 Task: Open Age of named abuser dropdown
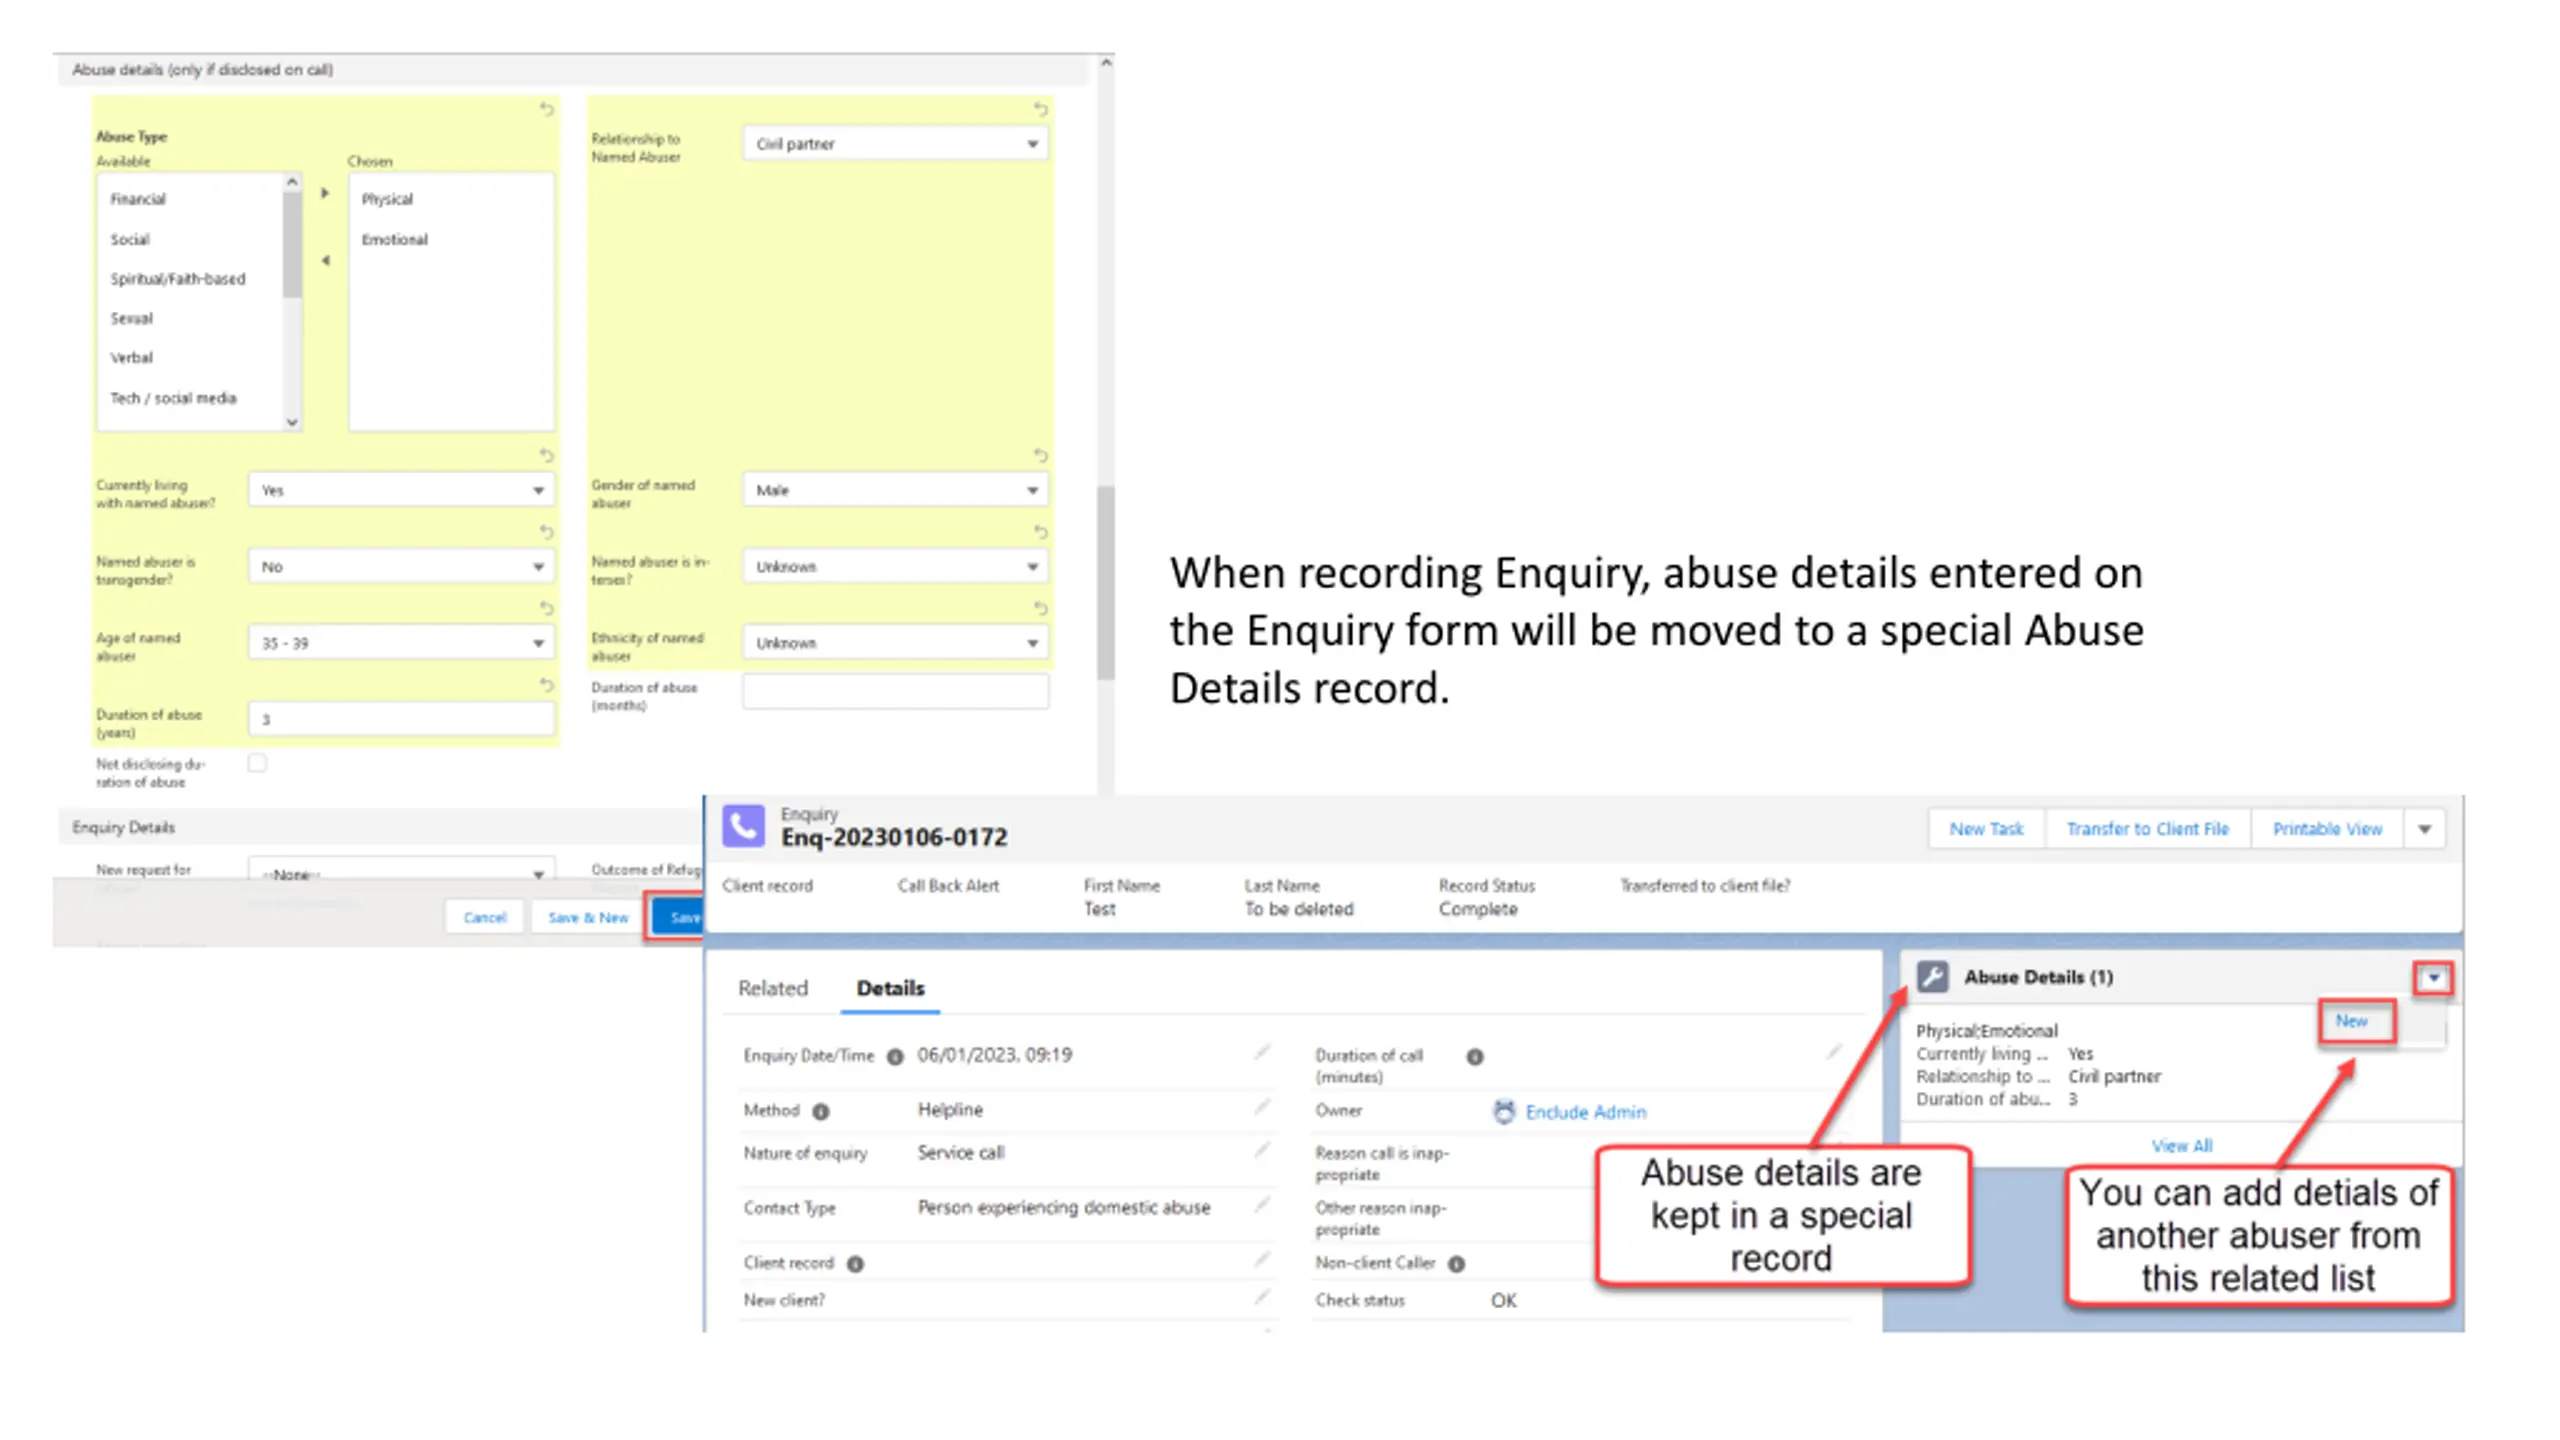click(x=401, y=643)
